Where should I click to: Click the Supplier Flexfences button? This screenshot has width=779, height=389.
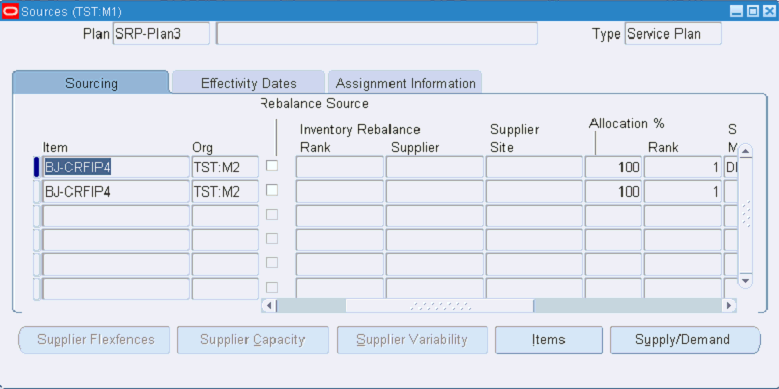(94, 340)
